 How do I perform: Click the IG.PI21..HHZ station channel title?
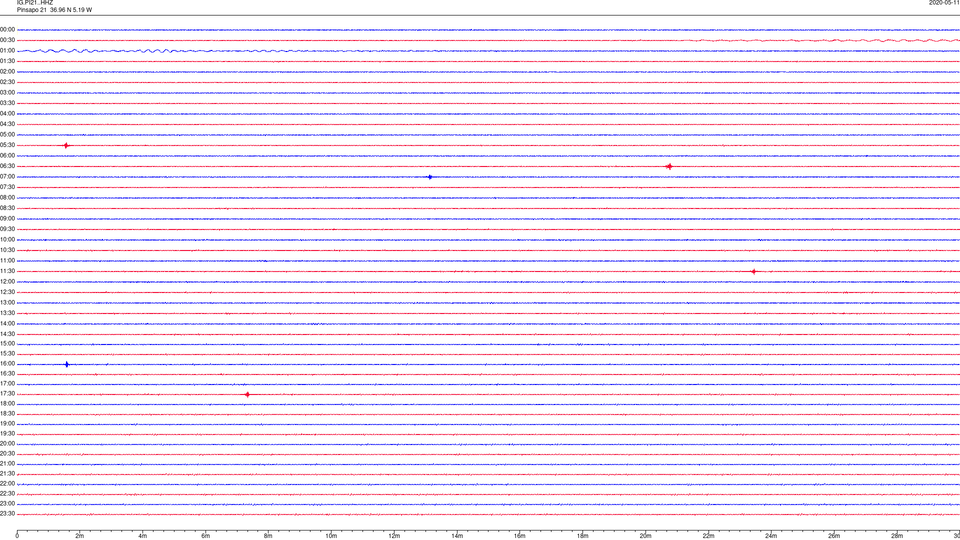(x=35, y=3)
